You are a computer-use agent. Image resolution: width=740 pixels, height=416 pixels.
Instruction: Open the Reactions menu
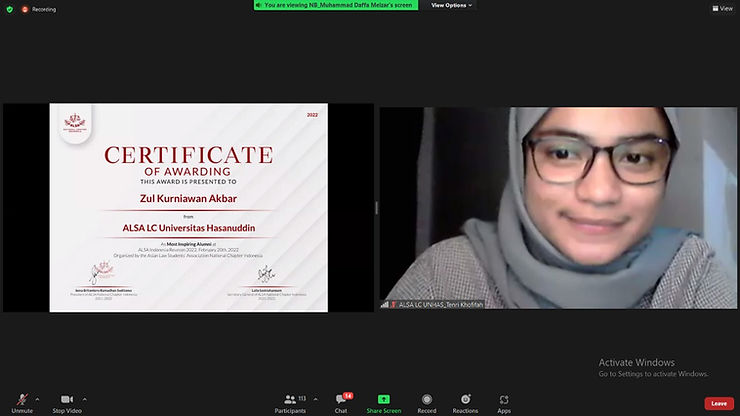click(x=465, y=403)
